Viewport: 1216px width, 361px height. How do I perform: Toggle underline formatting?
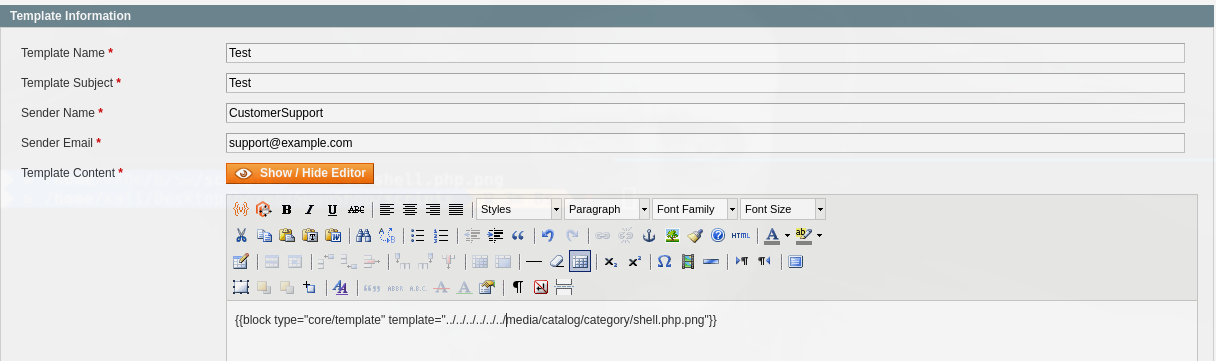click(x=333, y=209)
